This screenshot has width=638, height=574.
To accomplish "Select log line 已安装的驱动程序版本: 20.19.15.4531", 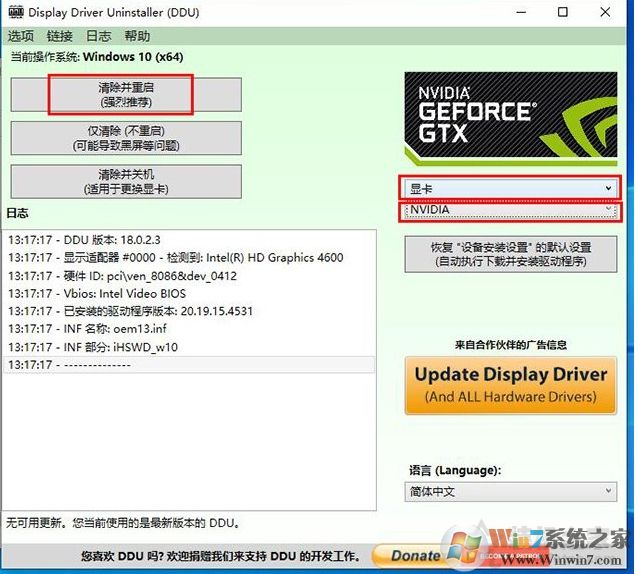I will (189, 311).
